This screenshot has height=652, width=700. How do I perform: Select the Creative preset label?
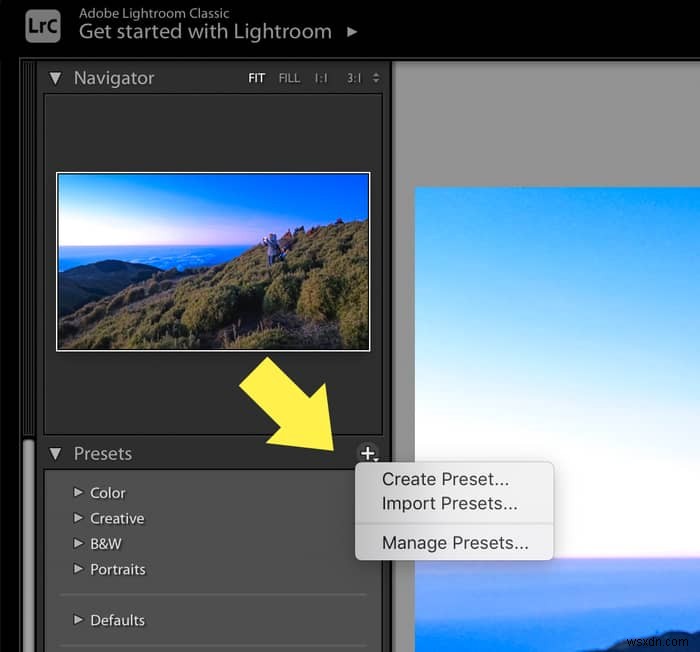[x=117, y=518]
